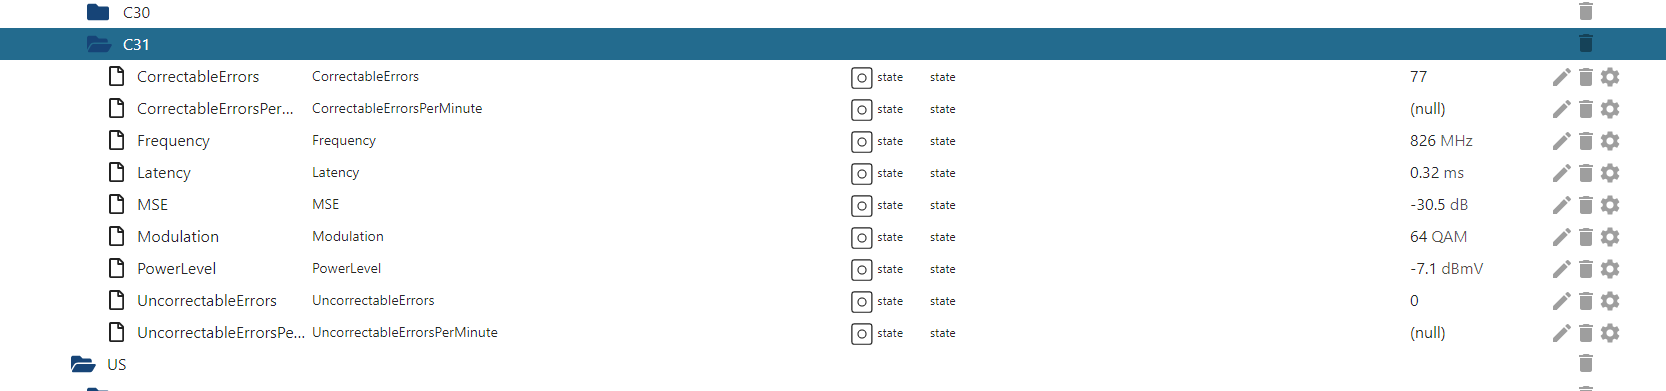Select the Modulation state entry
Viewport: 1666px width, 391px height.
(x=178, y=237)
